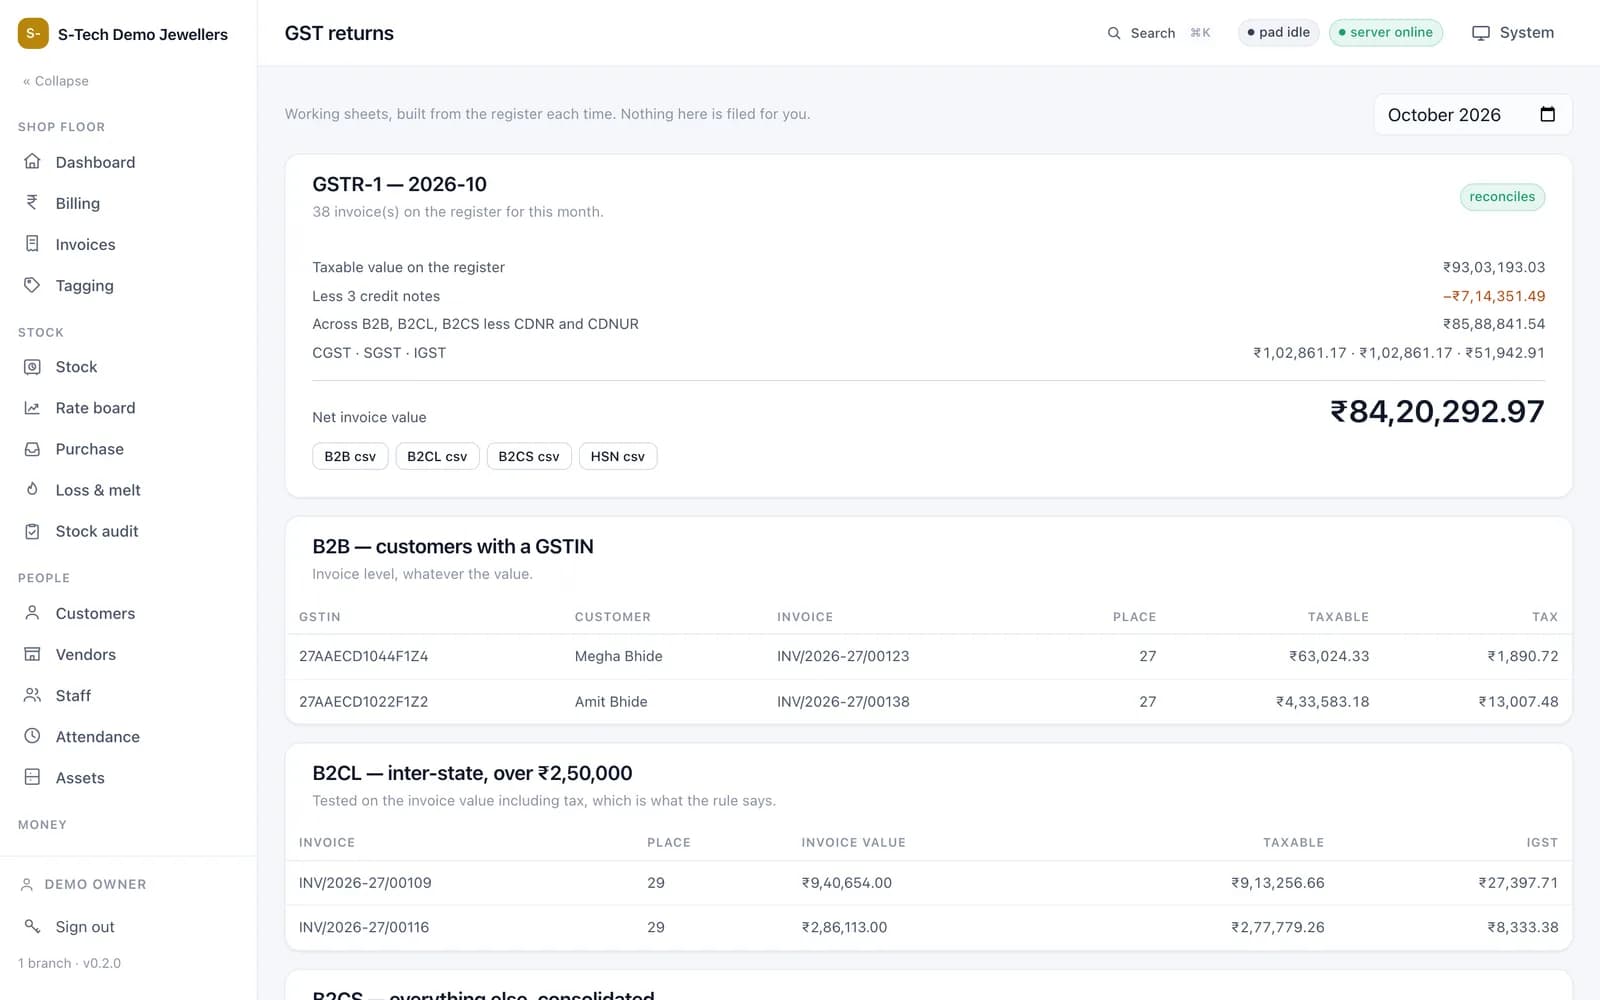The image size is (1600, 1000).
Task: Click the Rate board chart icon
Action: pos(32,408)
